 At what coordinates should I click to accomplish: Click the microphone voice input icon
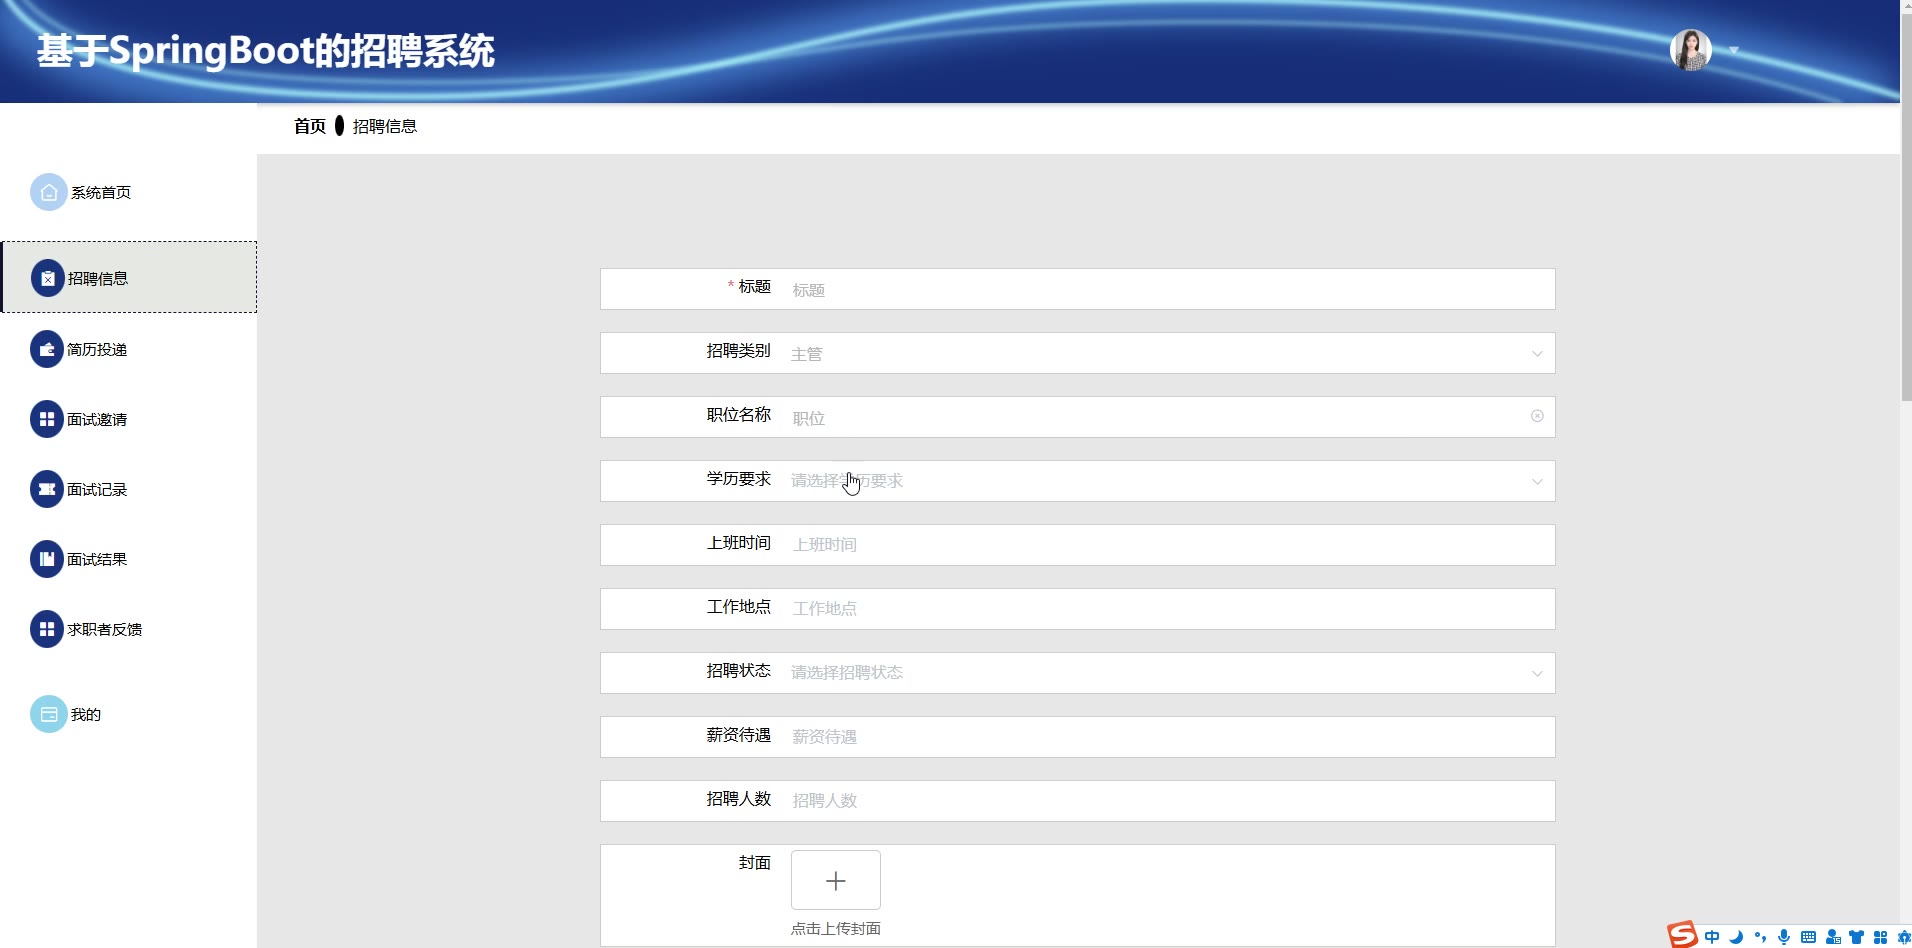1784,937
